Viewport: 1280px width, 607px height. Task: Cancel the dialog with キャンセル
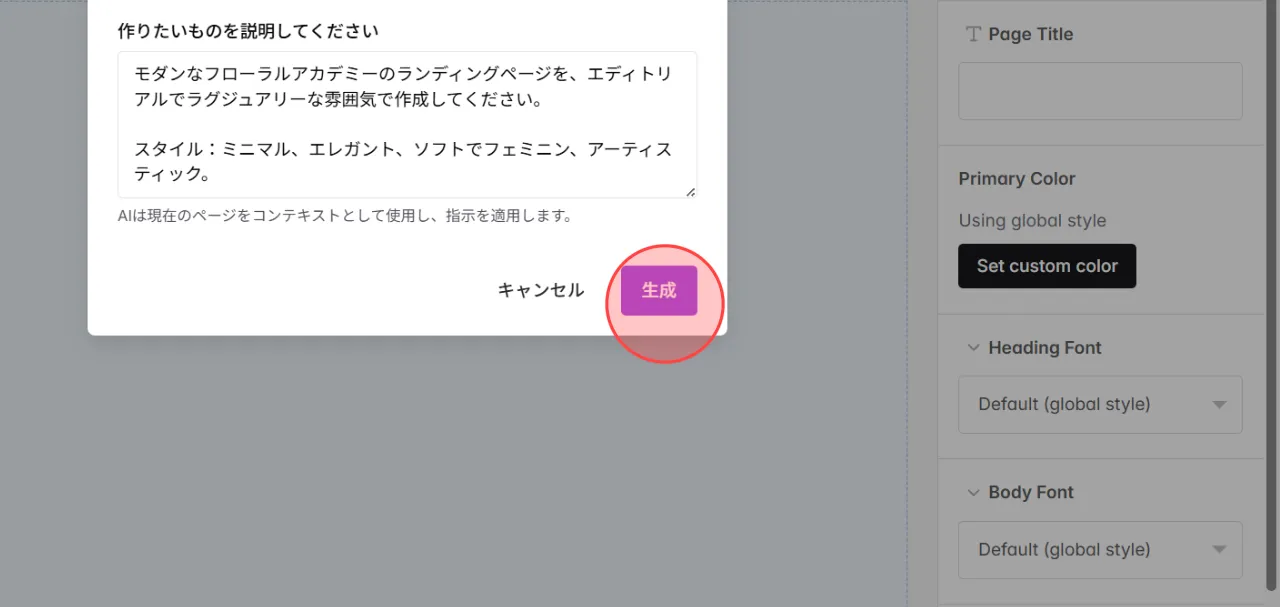pyautogui.click(x=541, y=290)
